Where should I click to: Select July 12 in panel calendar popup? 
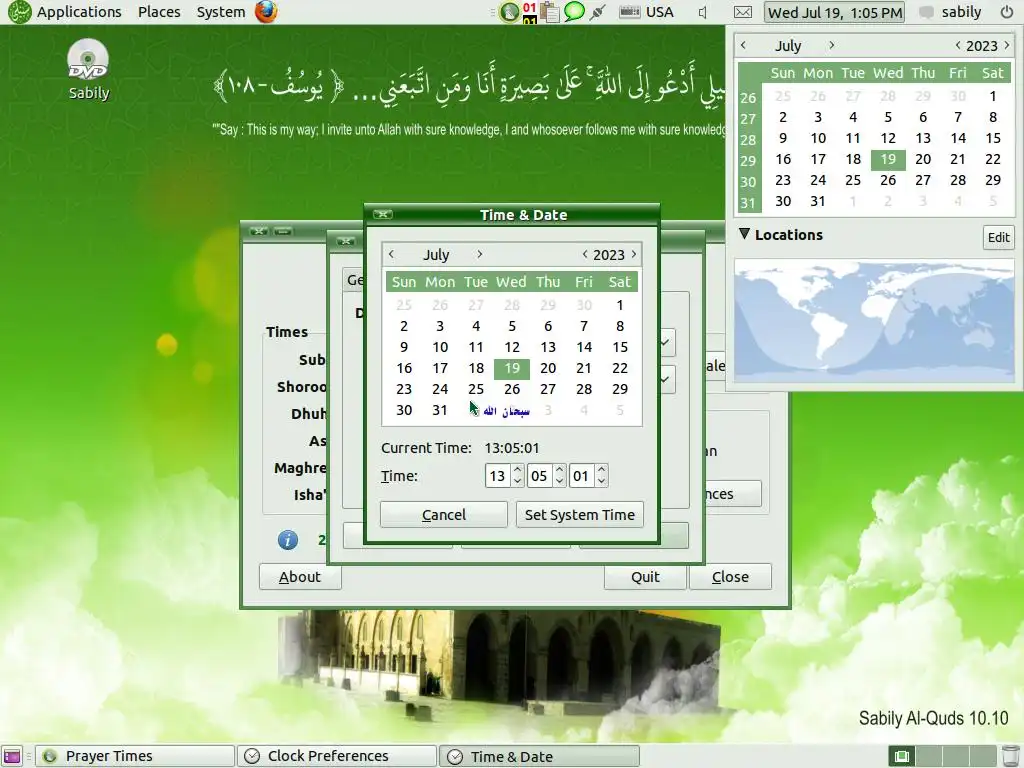click(x=888, y=138)
